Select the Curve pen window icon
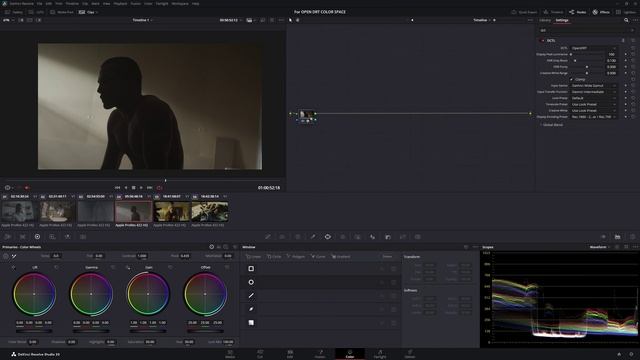 pos(251,309)
